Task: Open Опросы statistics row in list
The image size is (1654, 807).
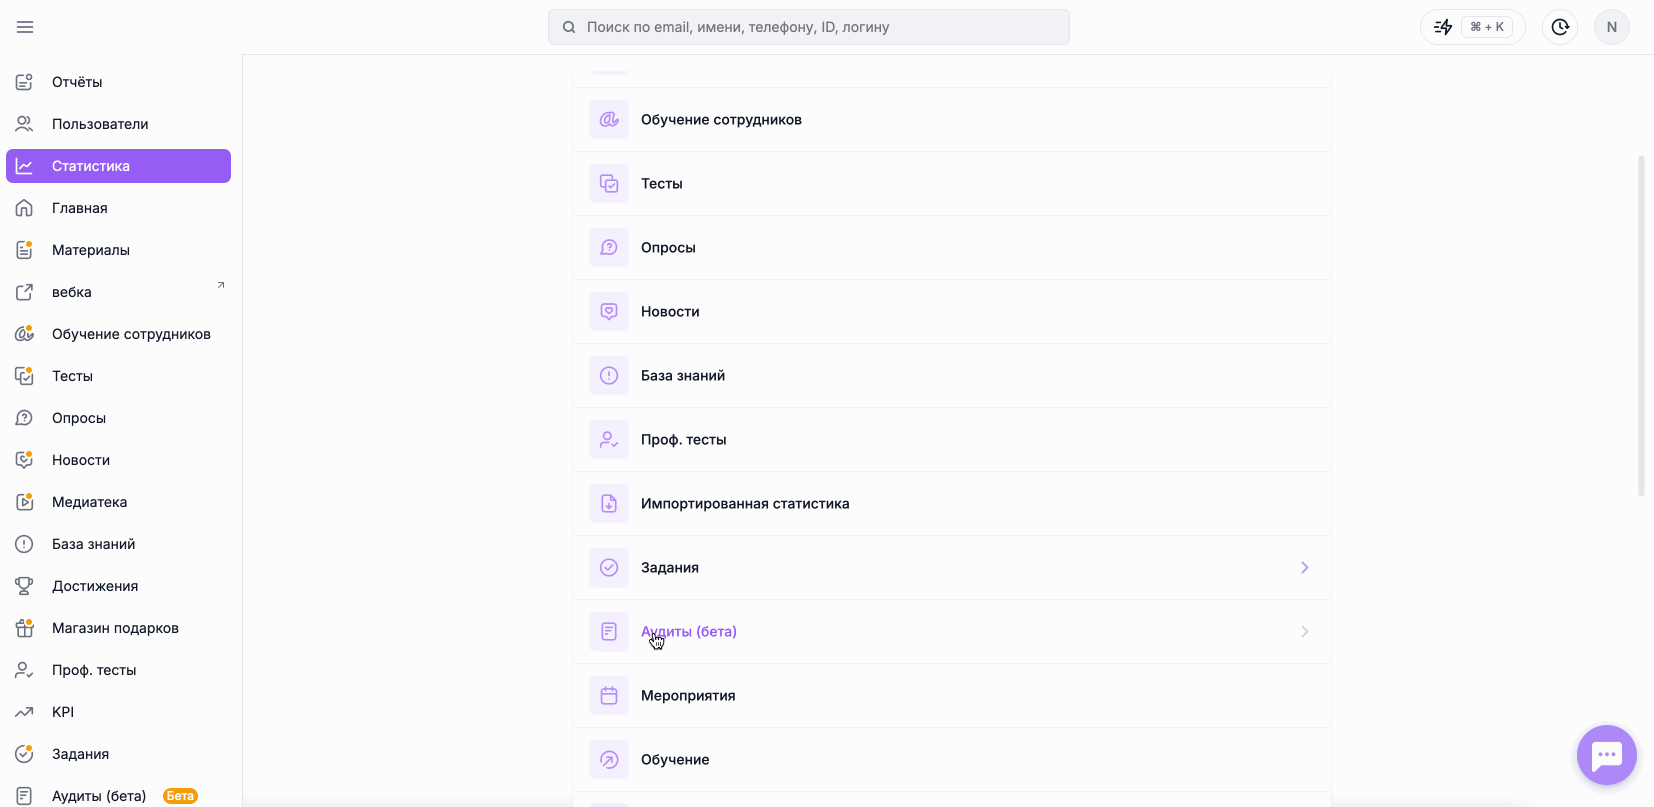Action: click(x=952, y=248)
